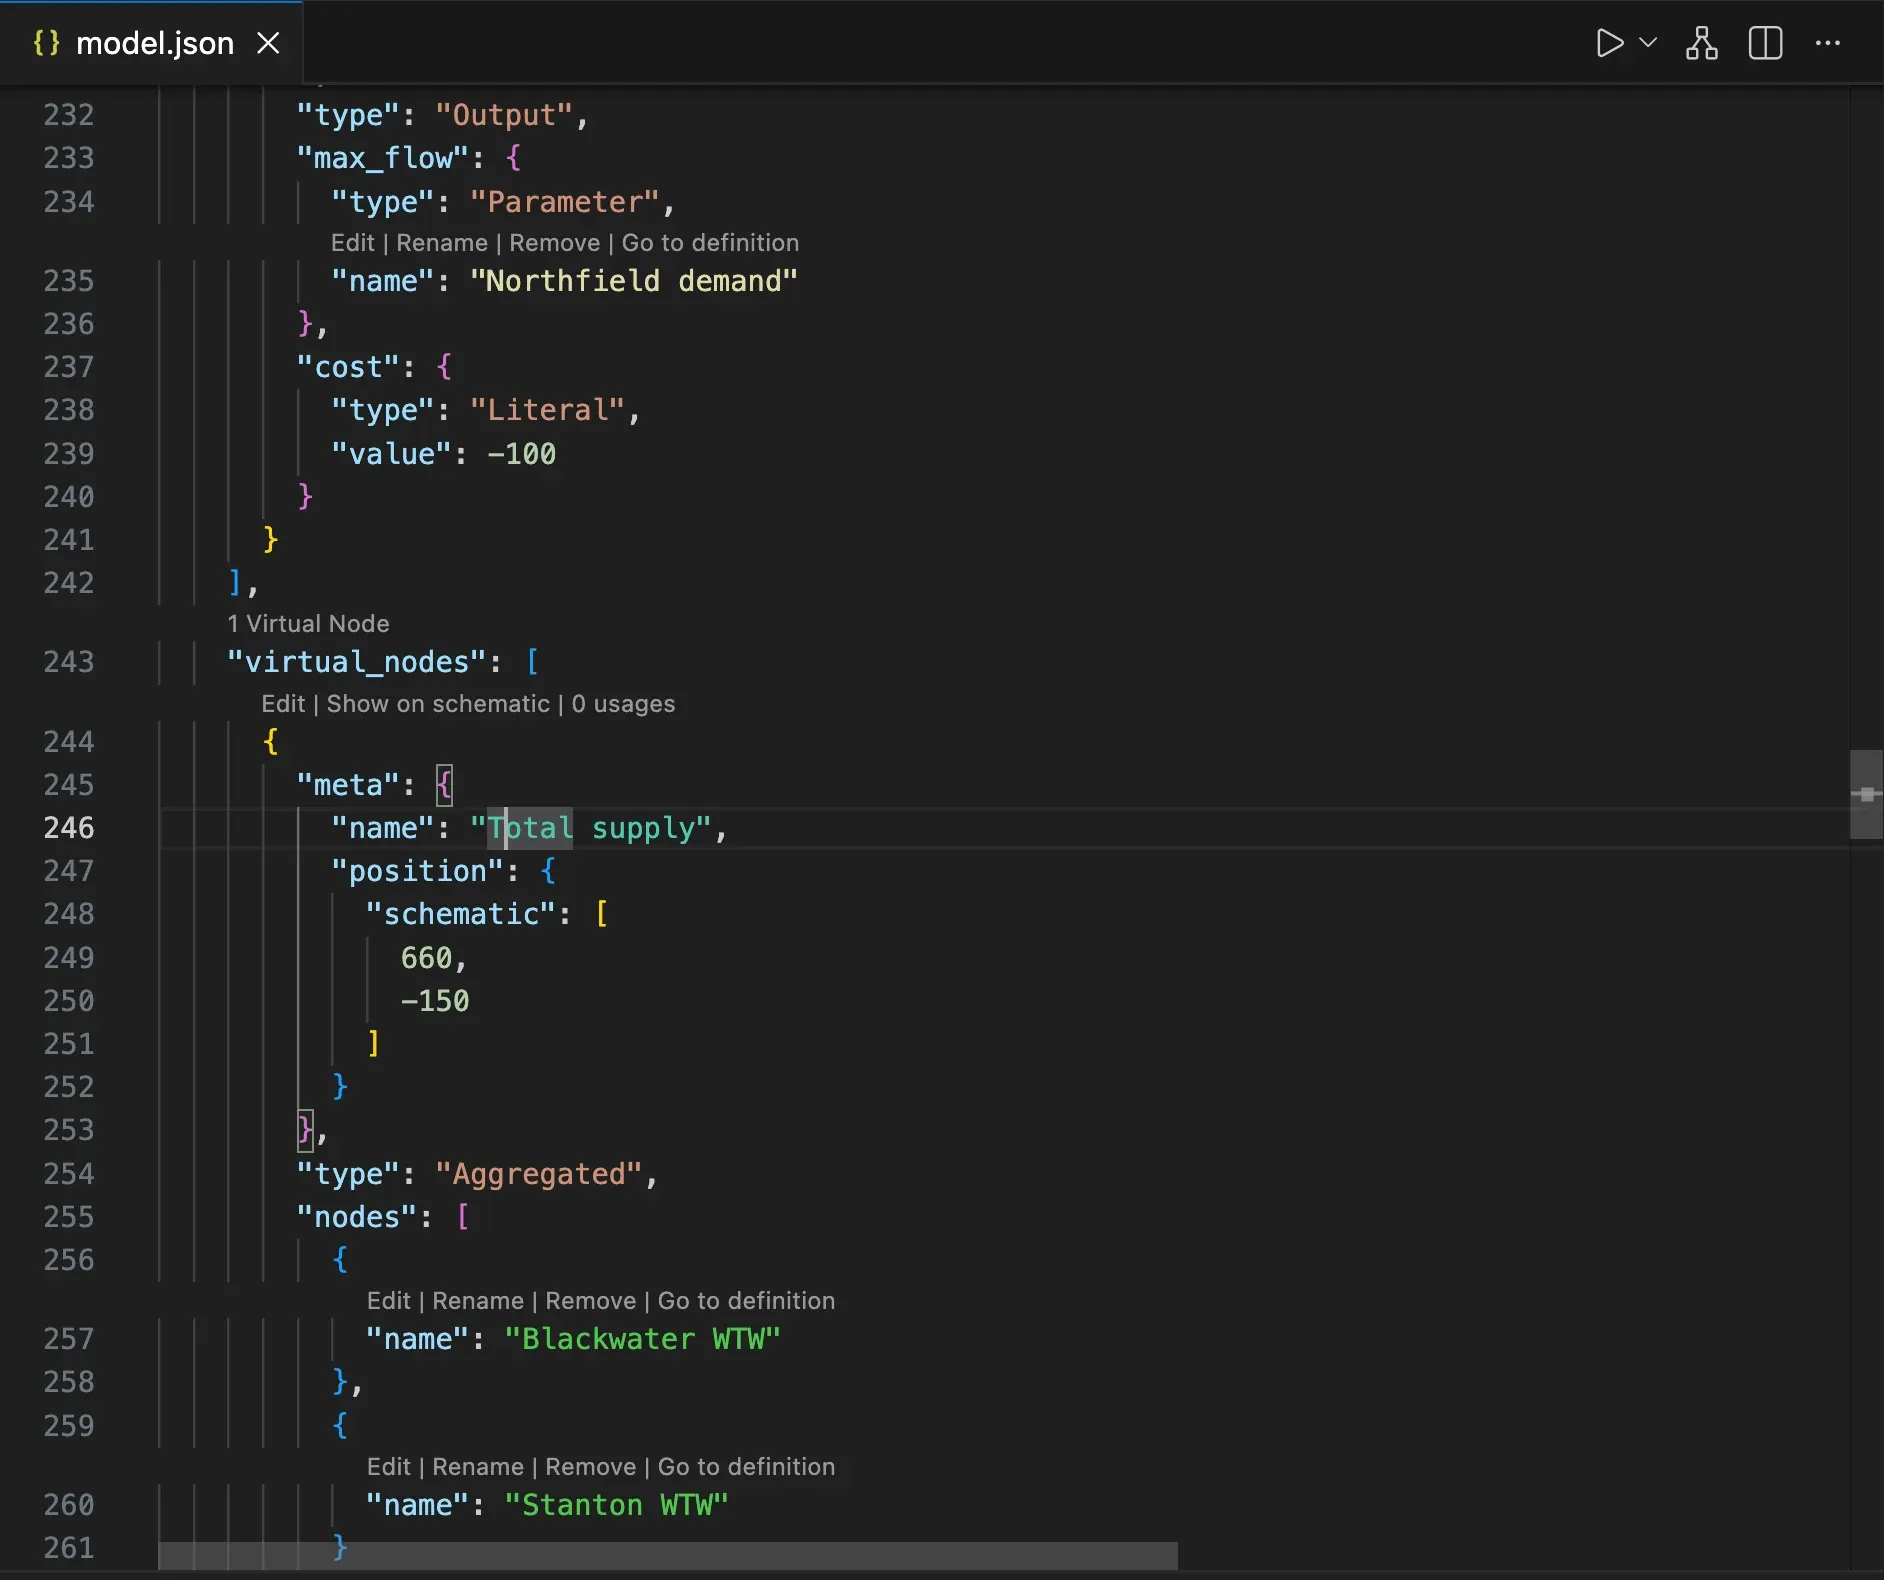Viewport: 1884px width, 1580px height.
Task: Click the "meta" key on line 245
Action: click(x=348, y=785)
